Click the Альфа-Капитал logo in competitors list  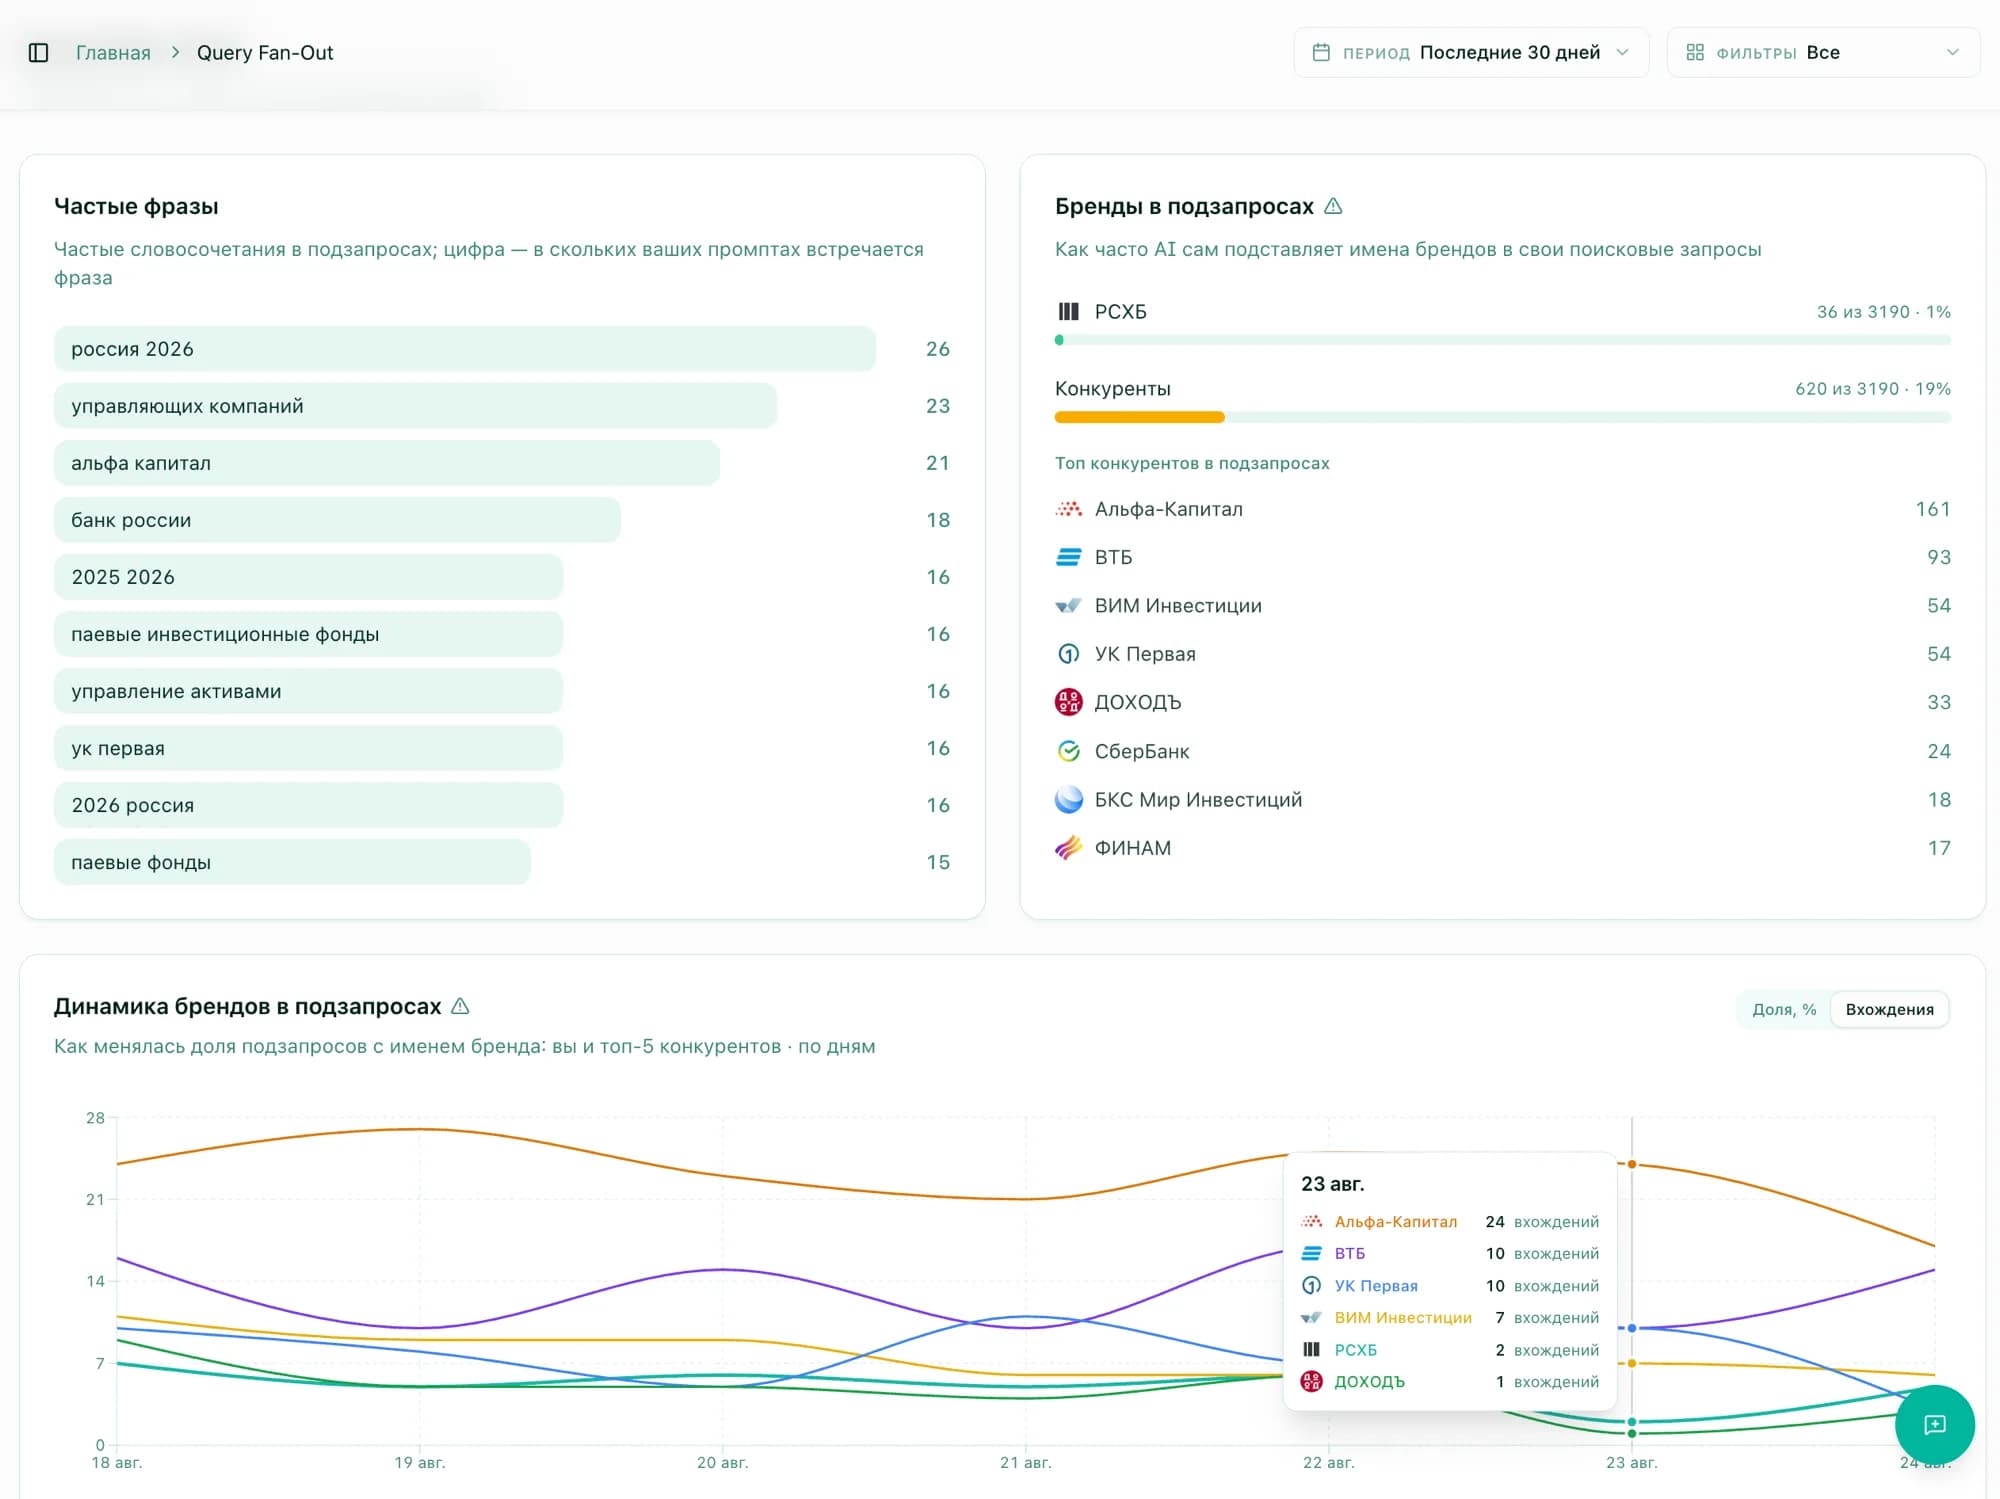(1069, 509)
